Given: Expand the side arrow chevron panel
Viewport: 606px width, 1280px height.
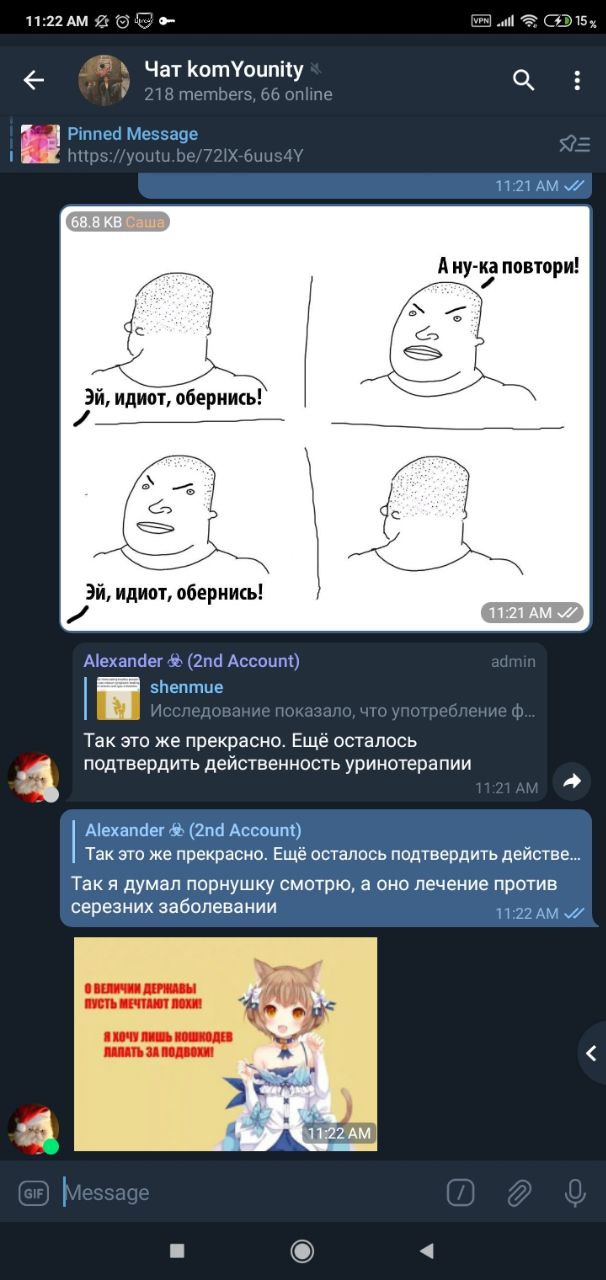Looking at the screenshot, I should click(592, 1053).
